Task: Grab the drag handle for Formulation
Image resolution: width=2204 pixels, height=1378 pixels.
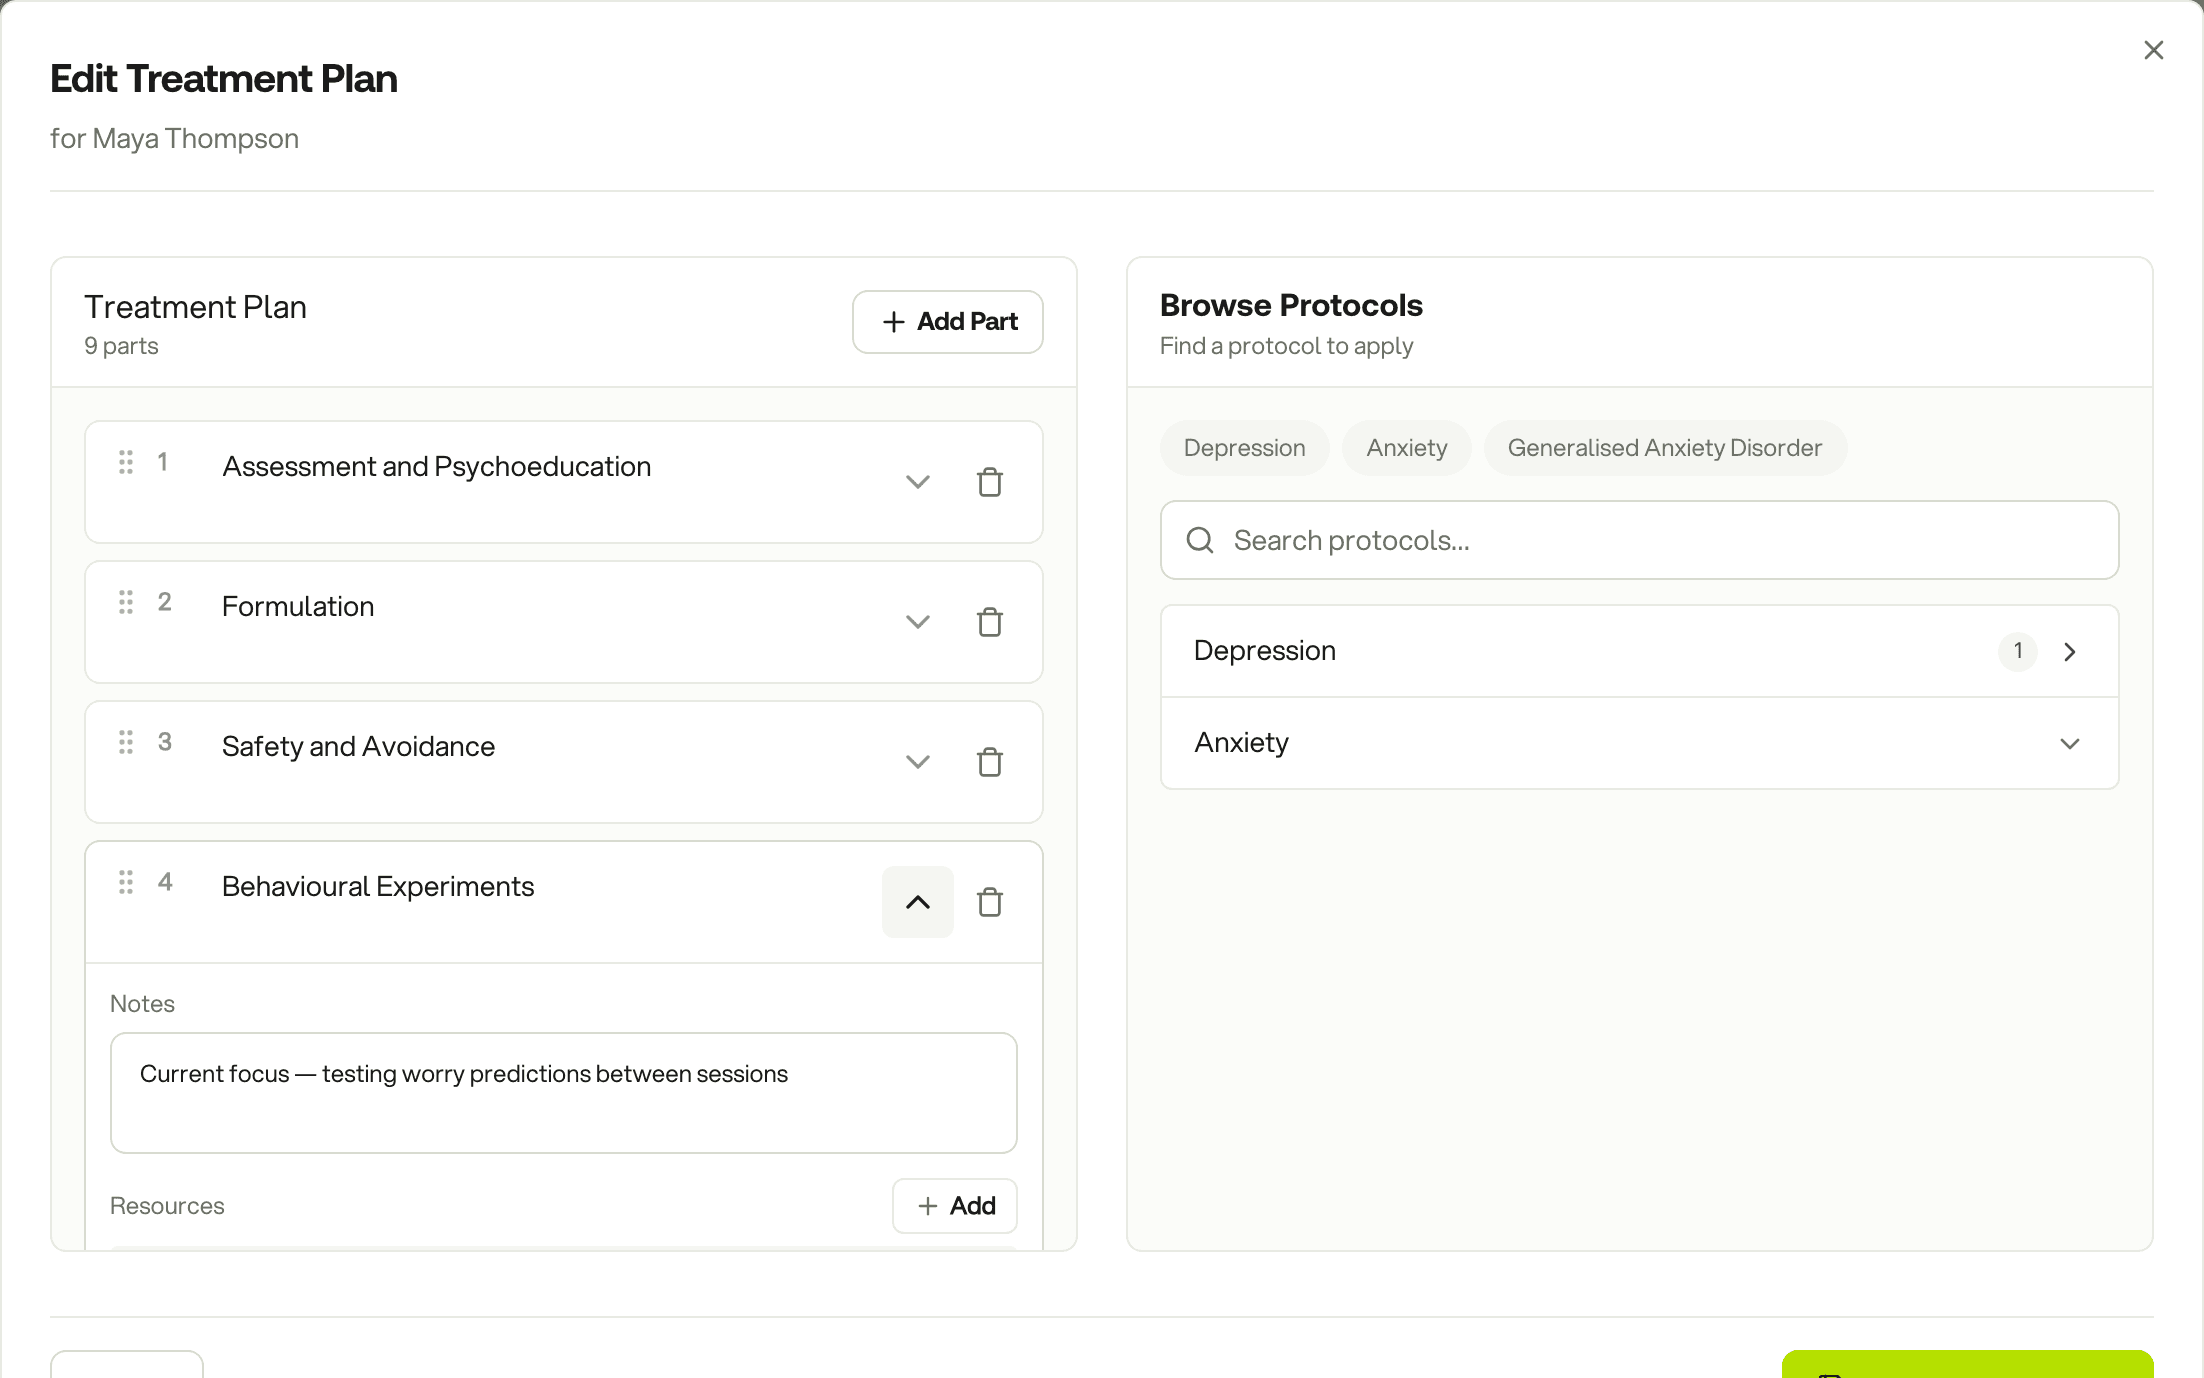Action: (126, 602)
